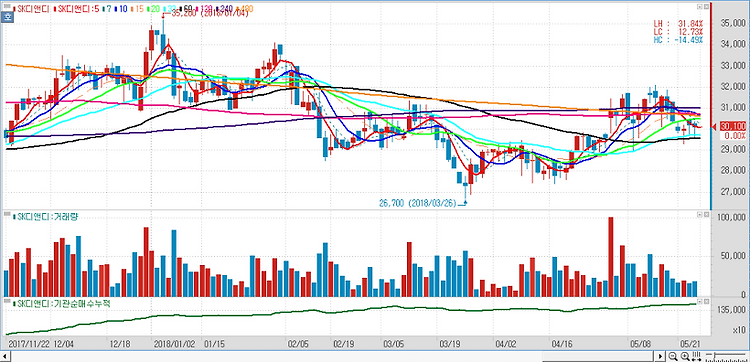Click the 27,000 price axis label
This screenshot has height=362, width=750.
[734, 191]
